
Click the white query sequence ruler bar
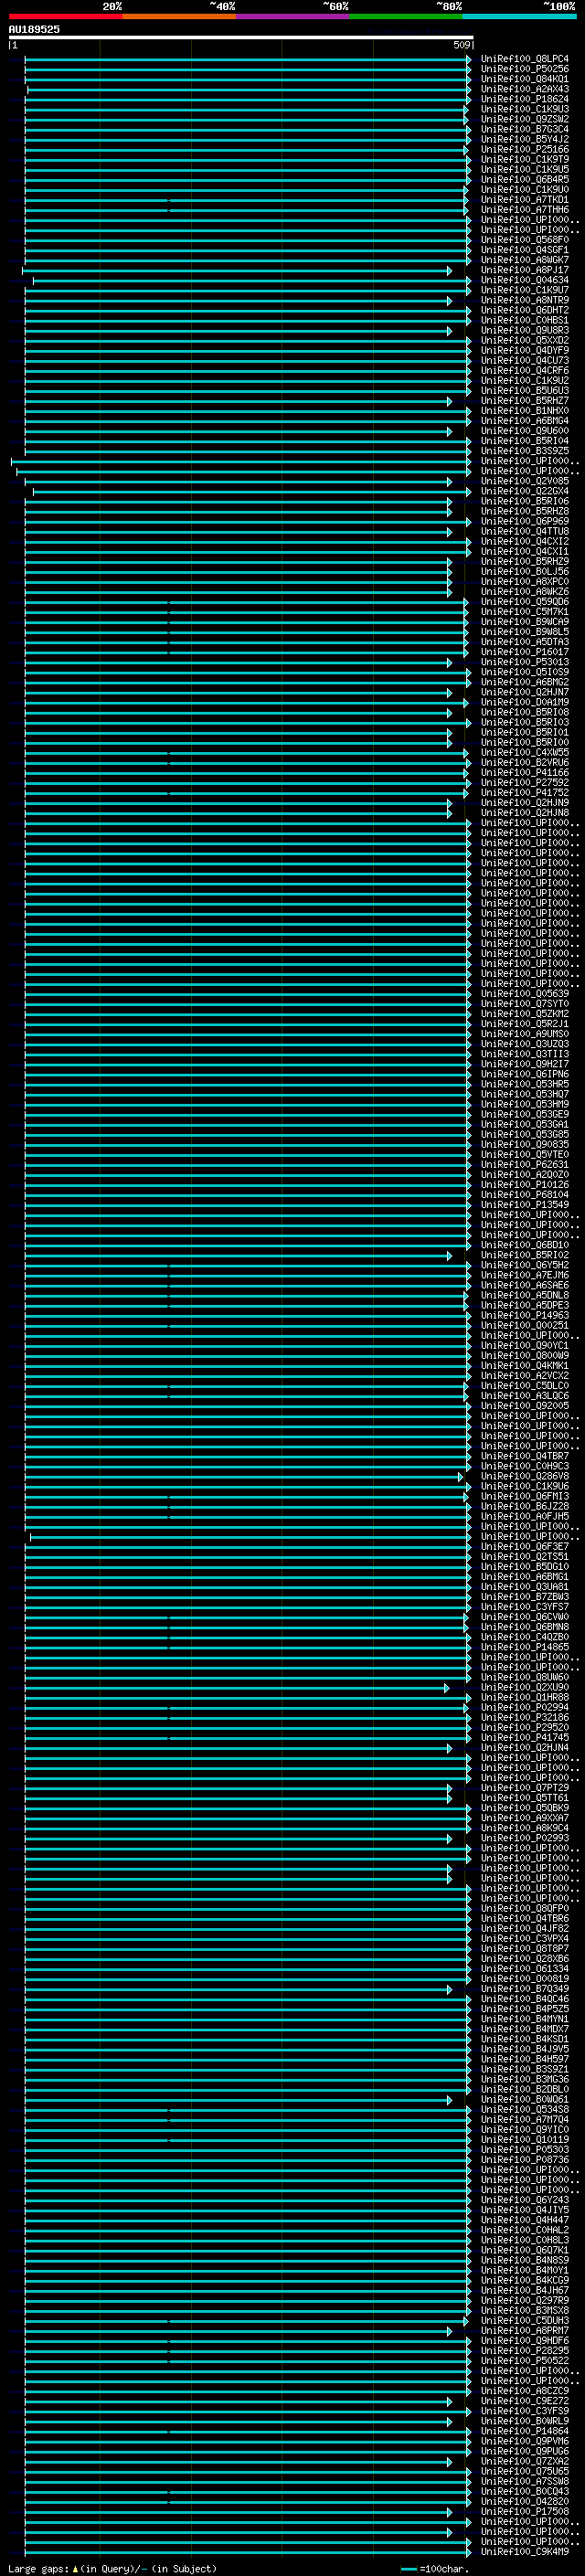click(x=241, y=37)
